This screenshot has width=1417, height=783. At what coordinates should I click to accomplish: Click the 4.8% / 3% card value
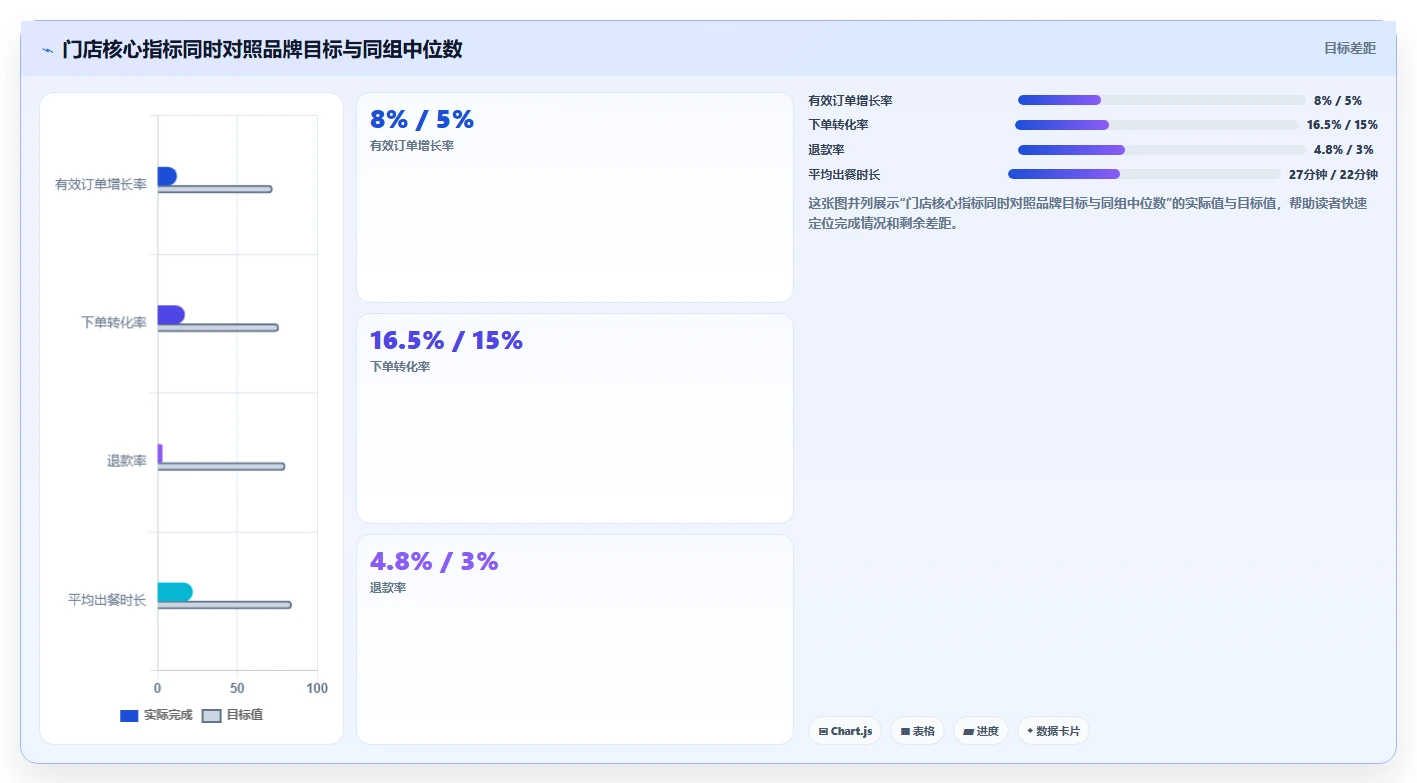[x=434, y=562]
